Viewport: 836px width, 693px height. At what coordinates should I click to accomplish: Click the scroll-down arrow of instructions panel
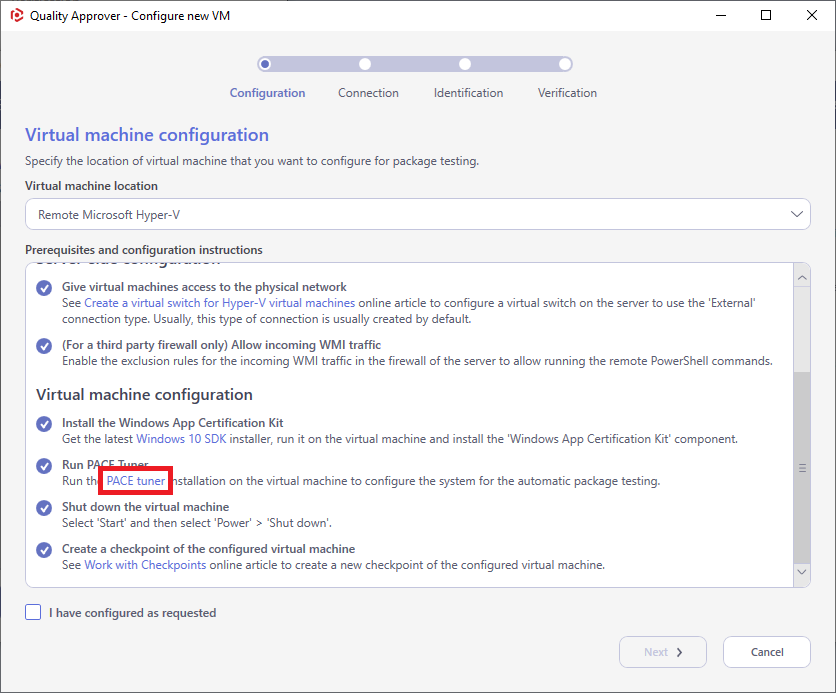click(x=802, y=571)
